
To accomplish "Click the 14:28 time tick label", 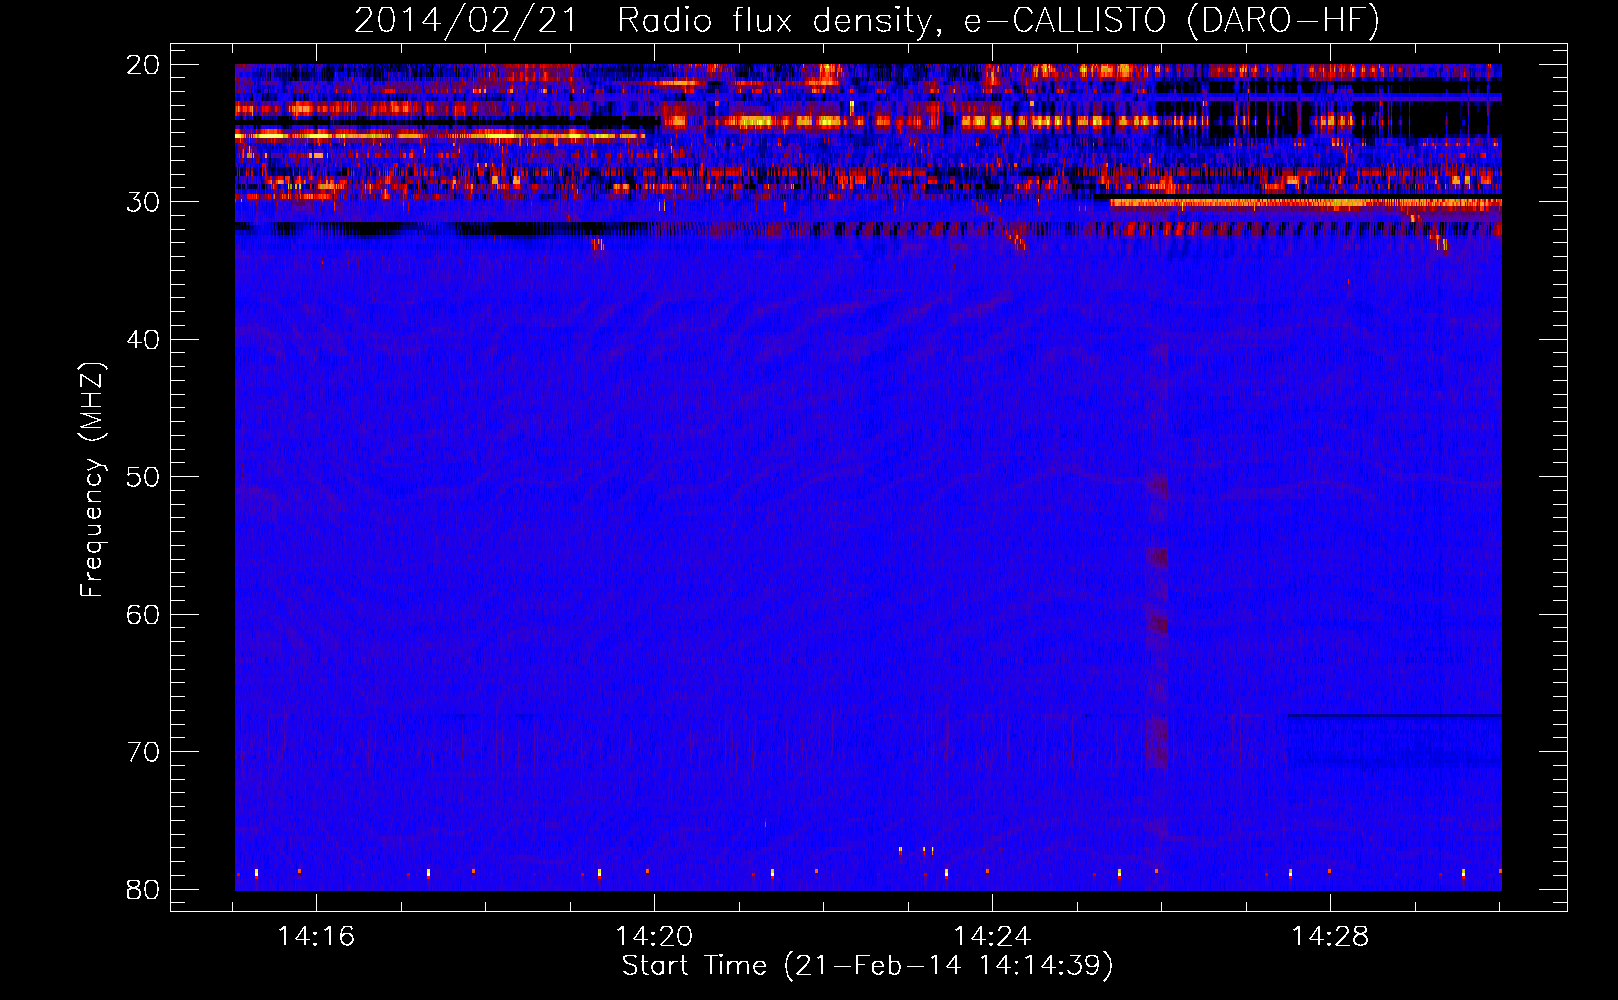I will click(x=1330, y=937).
